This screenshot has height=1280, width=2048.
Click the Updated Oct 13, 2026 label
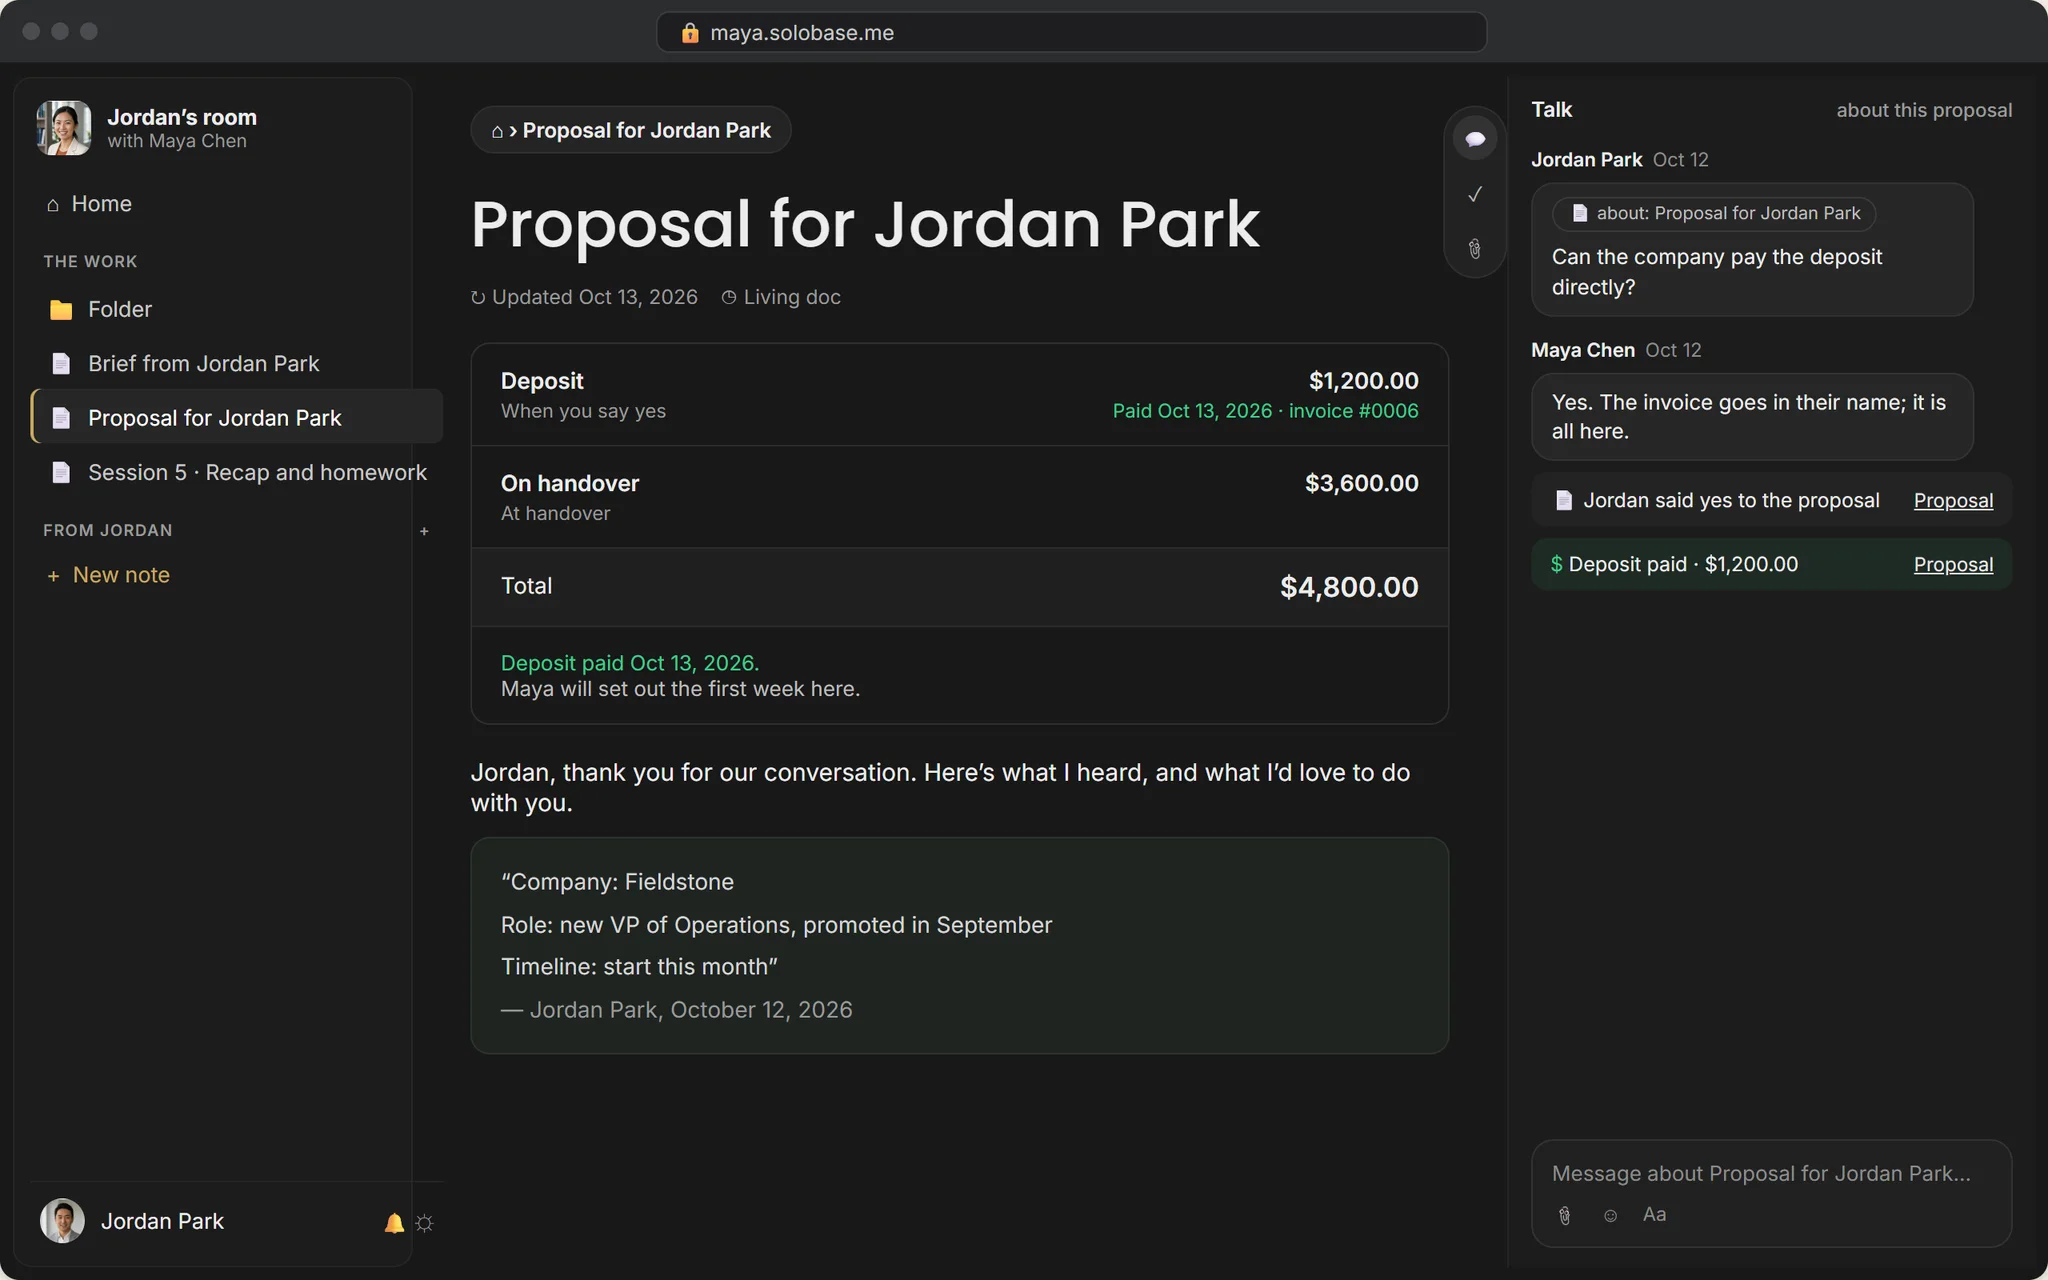[584, 298]
